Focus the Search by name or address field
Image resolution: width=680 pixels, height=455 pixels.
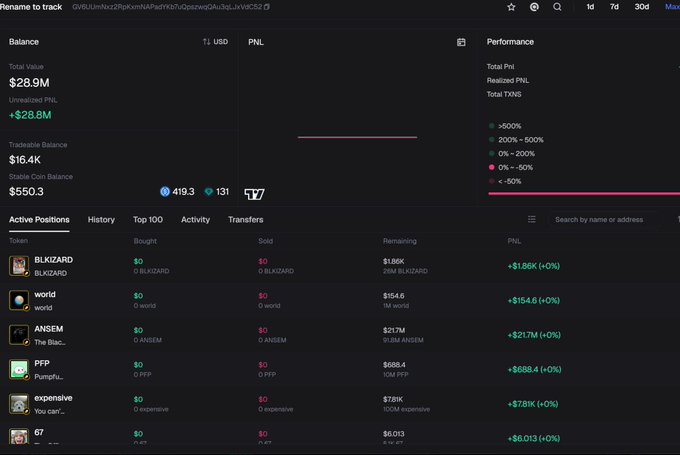pos(604,219)
